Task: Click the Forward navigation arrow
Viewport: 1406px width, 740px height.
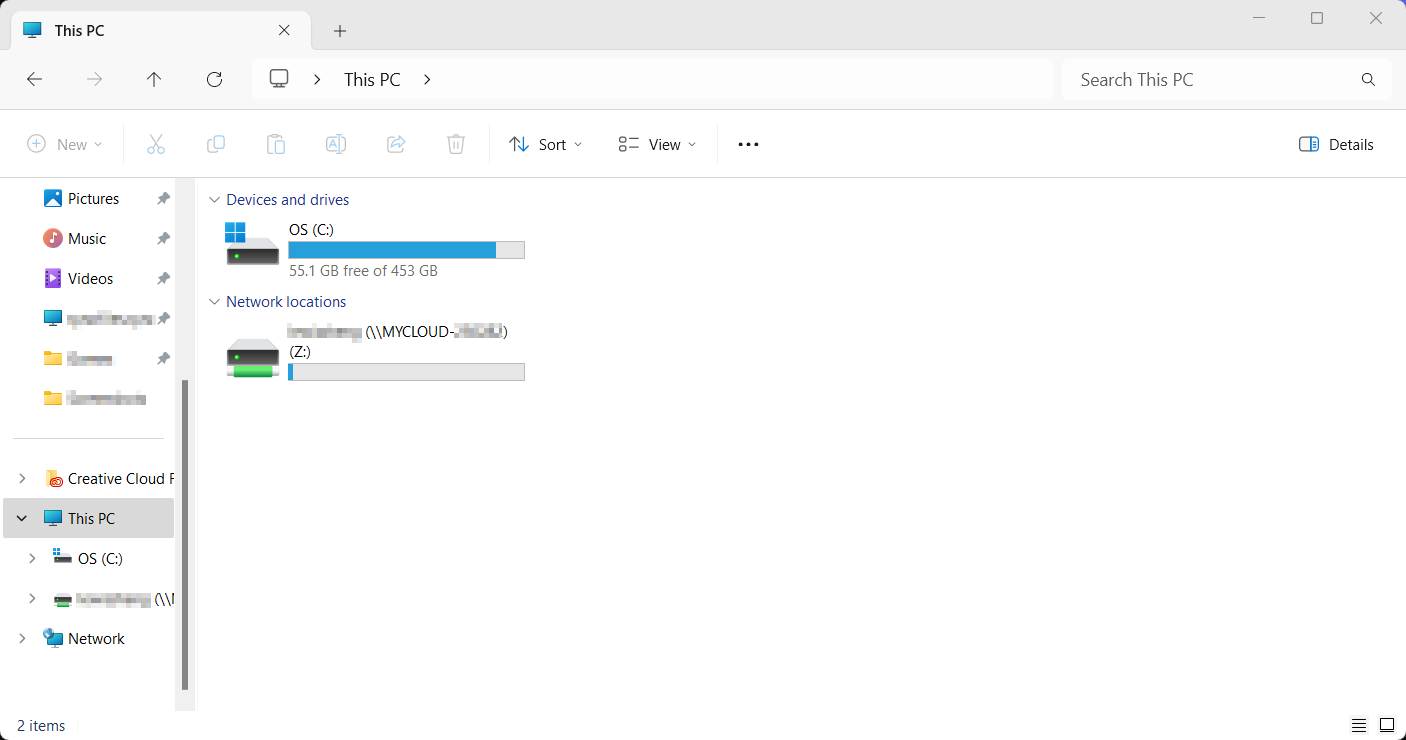Action: pyautogui.click(x=95, y=80)
